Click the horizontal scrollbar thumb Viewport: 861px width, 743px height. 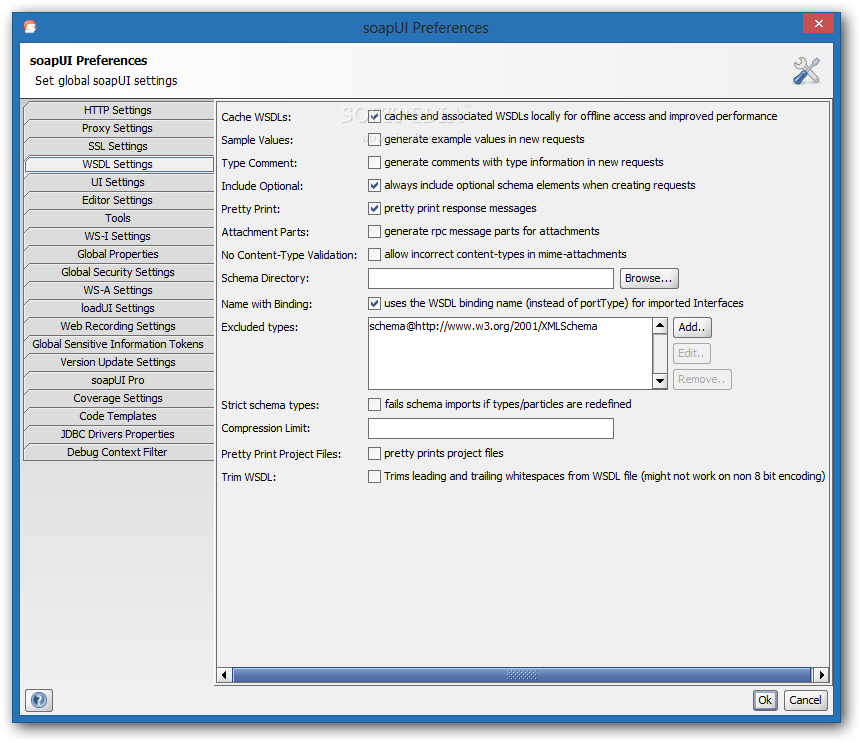(x=522, y=675)
